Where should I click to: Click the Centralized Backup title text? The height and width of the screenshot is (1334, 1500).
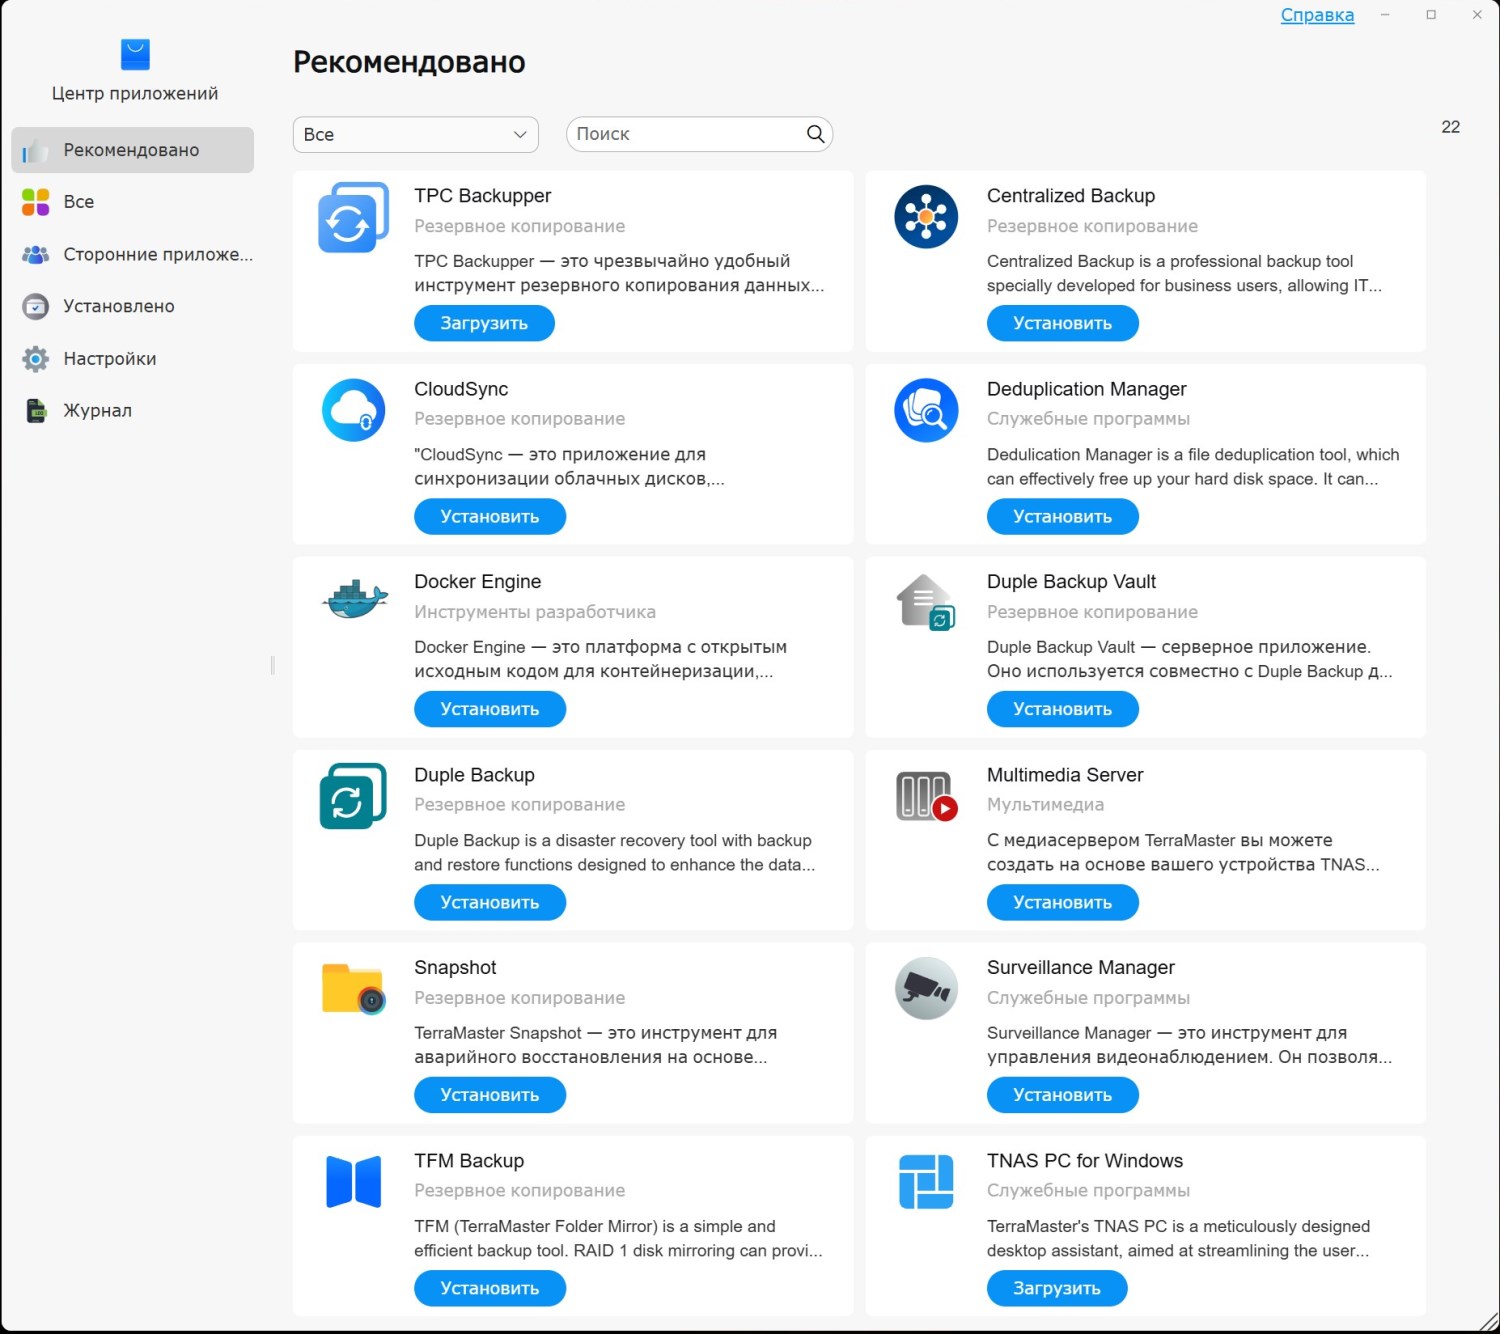[1071, 196]
